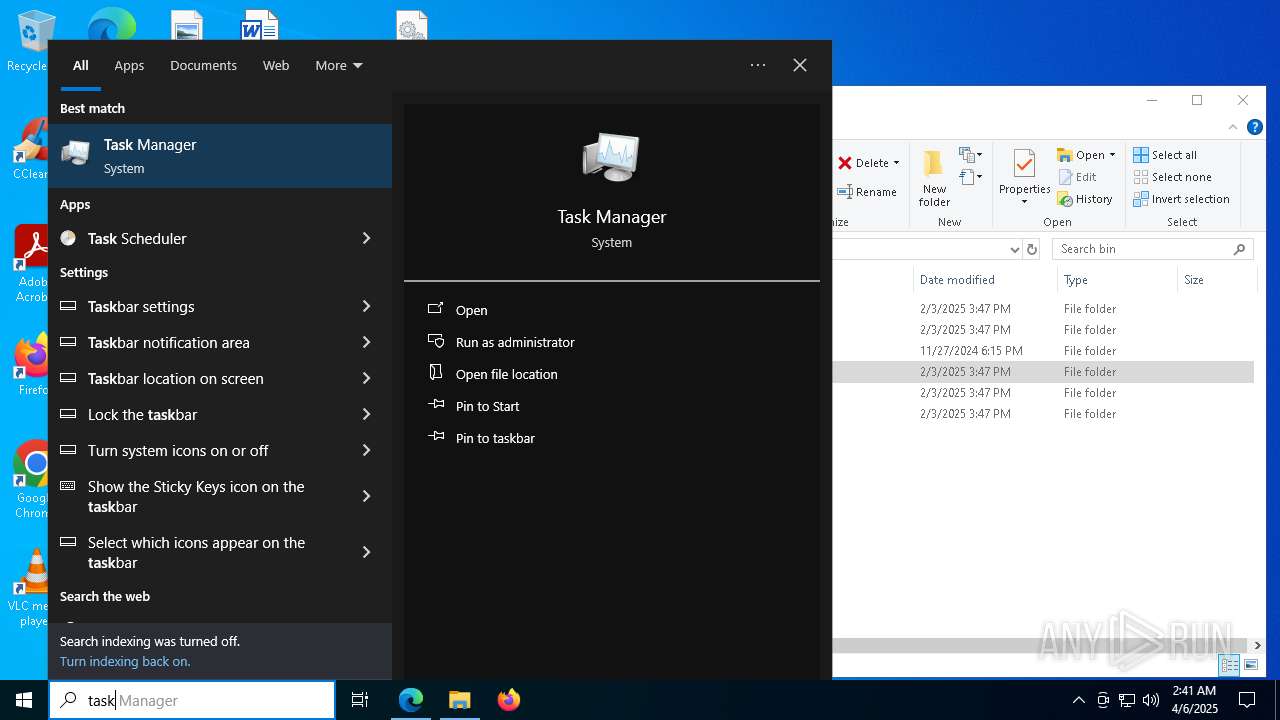
Task: Sort by Date modified column header
Action: click(x=957, y=280)
